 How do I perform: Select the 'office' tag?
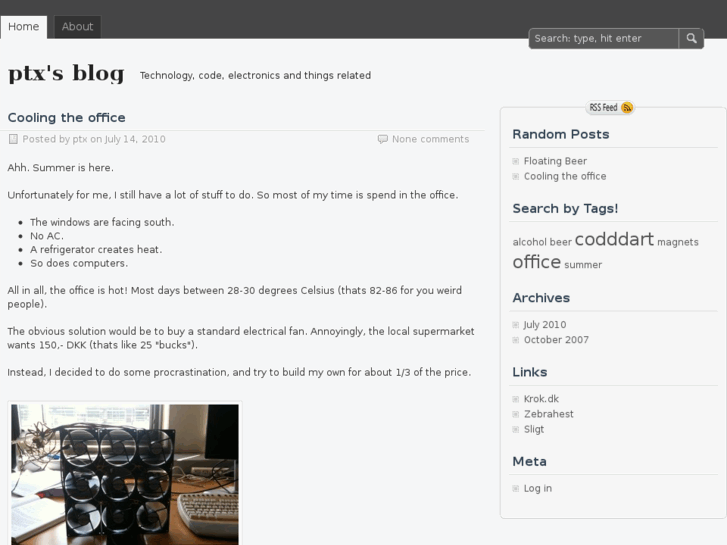536,262
